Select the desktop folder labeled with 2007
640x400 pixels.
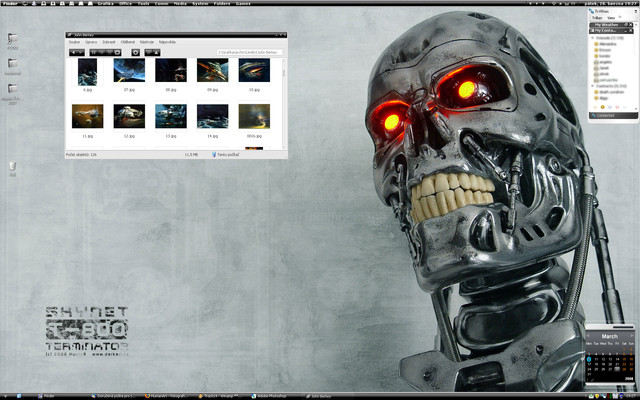pyautogui.click(x=12, y=94)
